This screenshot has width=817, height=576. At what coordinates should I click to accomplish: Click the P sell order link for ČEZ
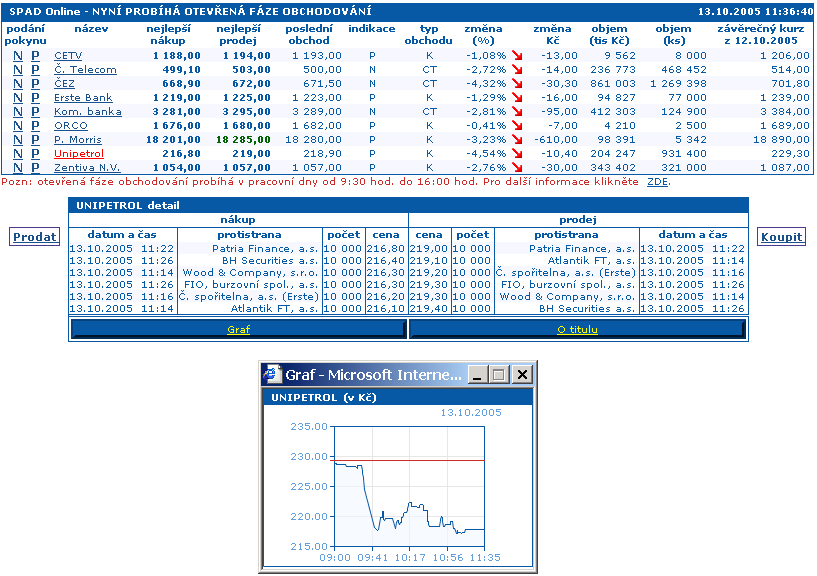[x=36, y=84]
